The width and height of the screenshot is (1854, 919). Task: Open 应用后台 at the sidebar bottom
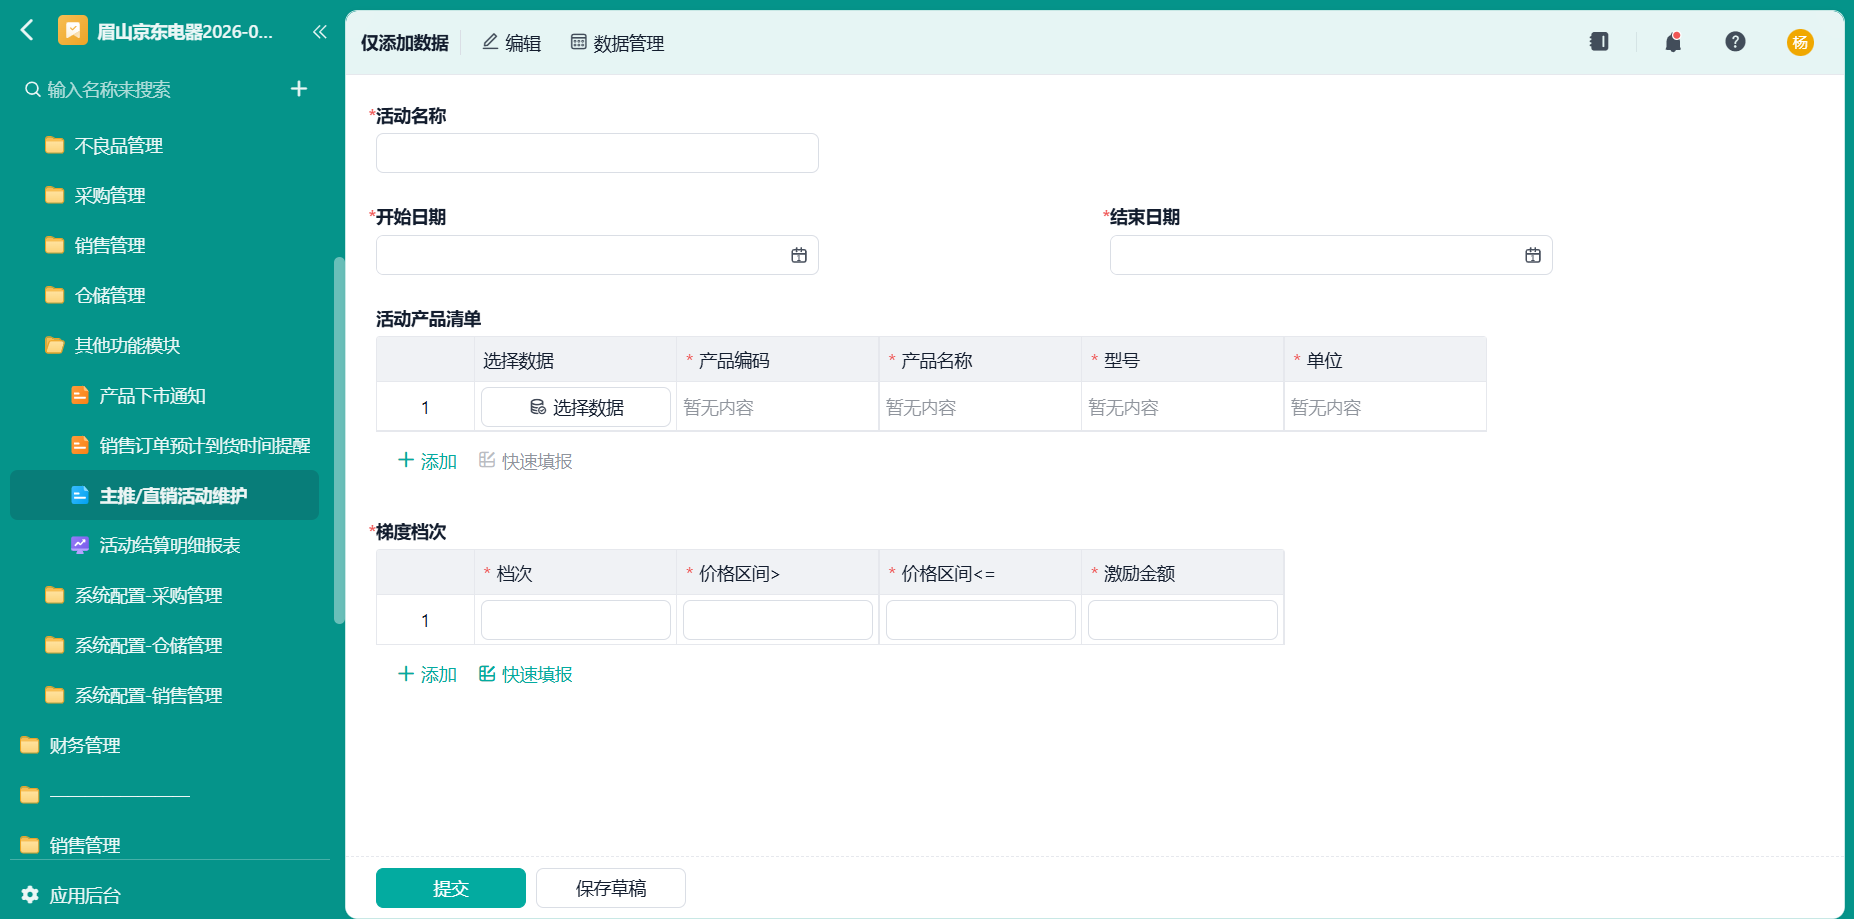72,895
